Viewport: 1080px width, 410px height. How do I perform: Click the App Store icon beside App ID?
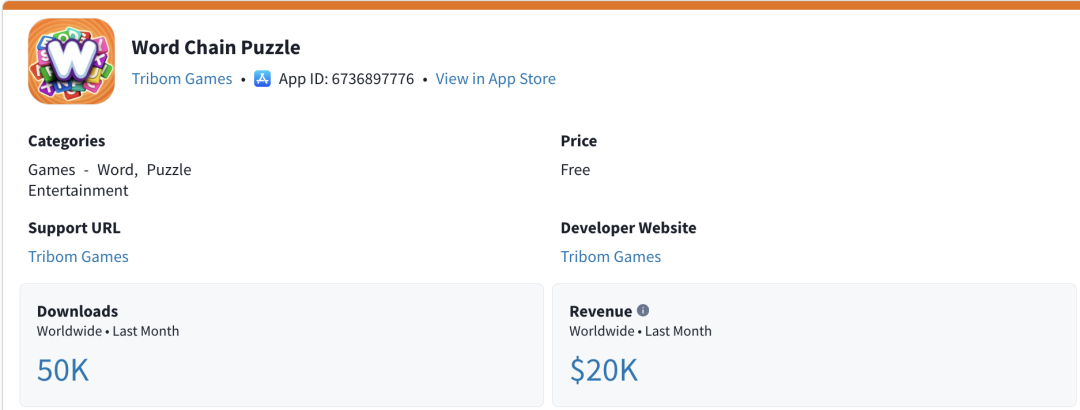pos(262,79)
